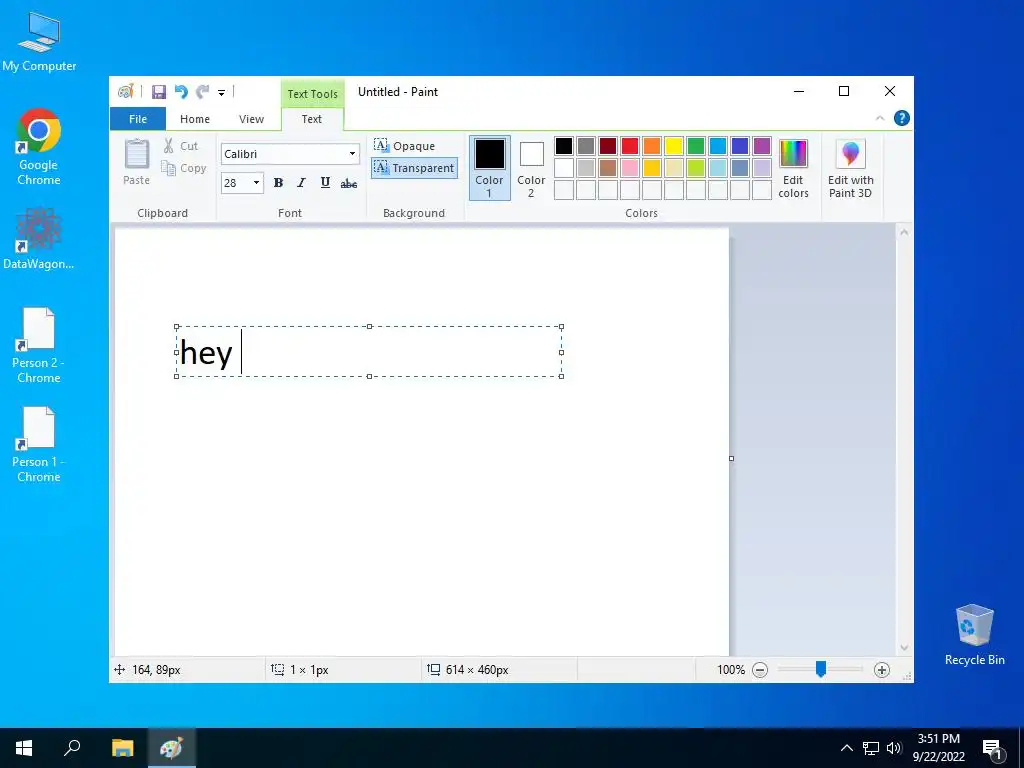
Task: Select the Recycle Bin icon
Action: point(974,635)
